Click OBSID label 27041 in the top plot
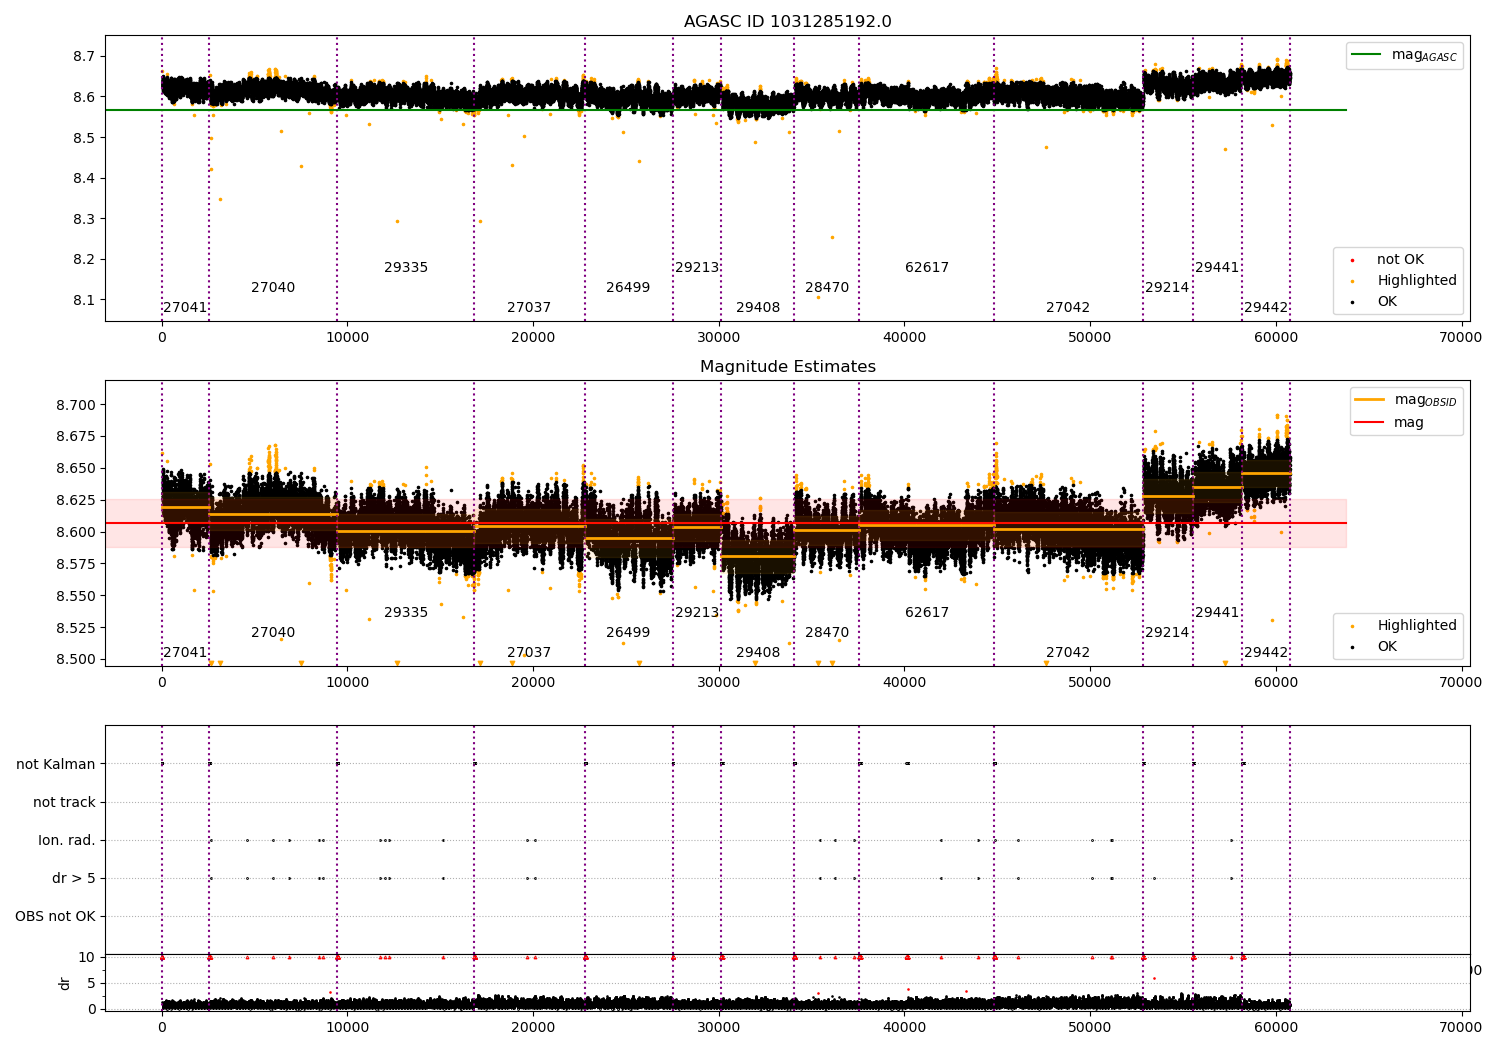 click(x=185, y=308)
